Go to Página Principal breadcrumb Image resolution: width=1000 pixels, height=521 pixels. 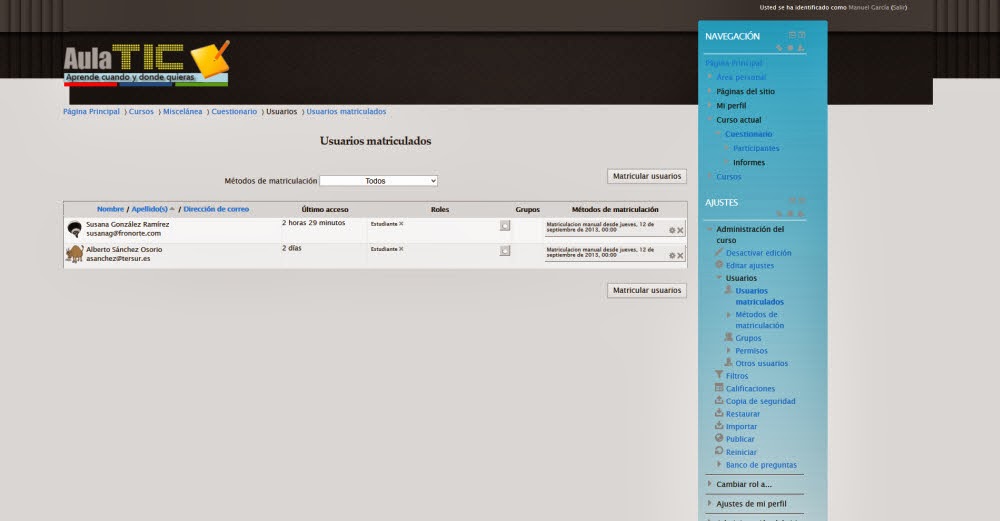91,112
